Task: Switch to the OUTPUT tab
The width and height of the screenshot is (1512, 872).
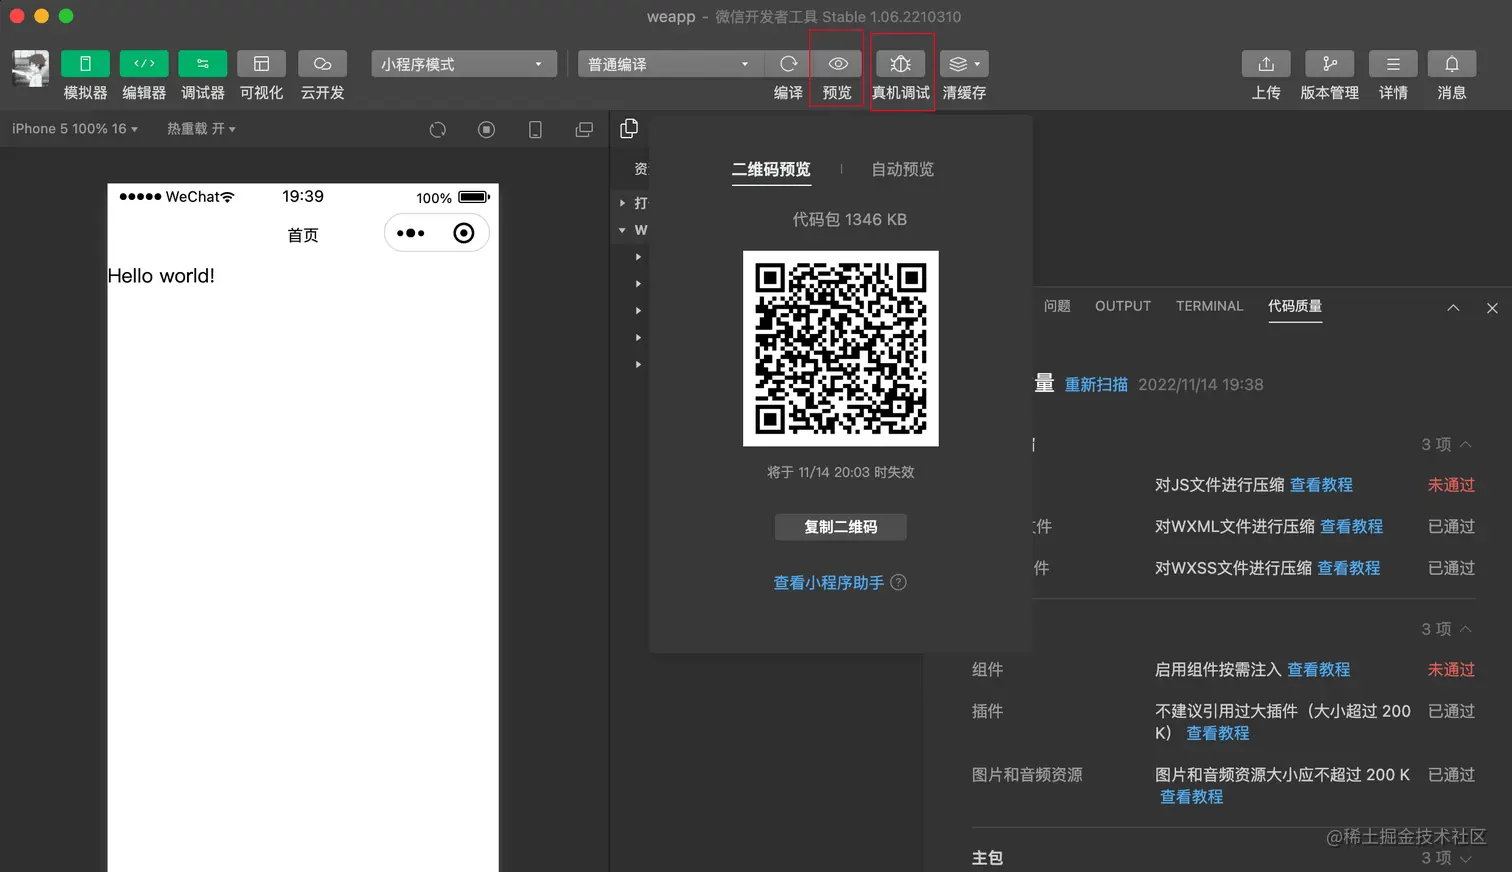Action: point(1122,306)
